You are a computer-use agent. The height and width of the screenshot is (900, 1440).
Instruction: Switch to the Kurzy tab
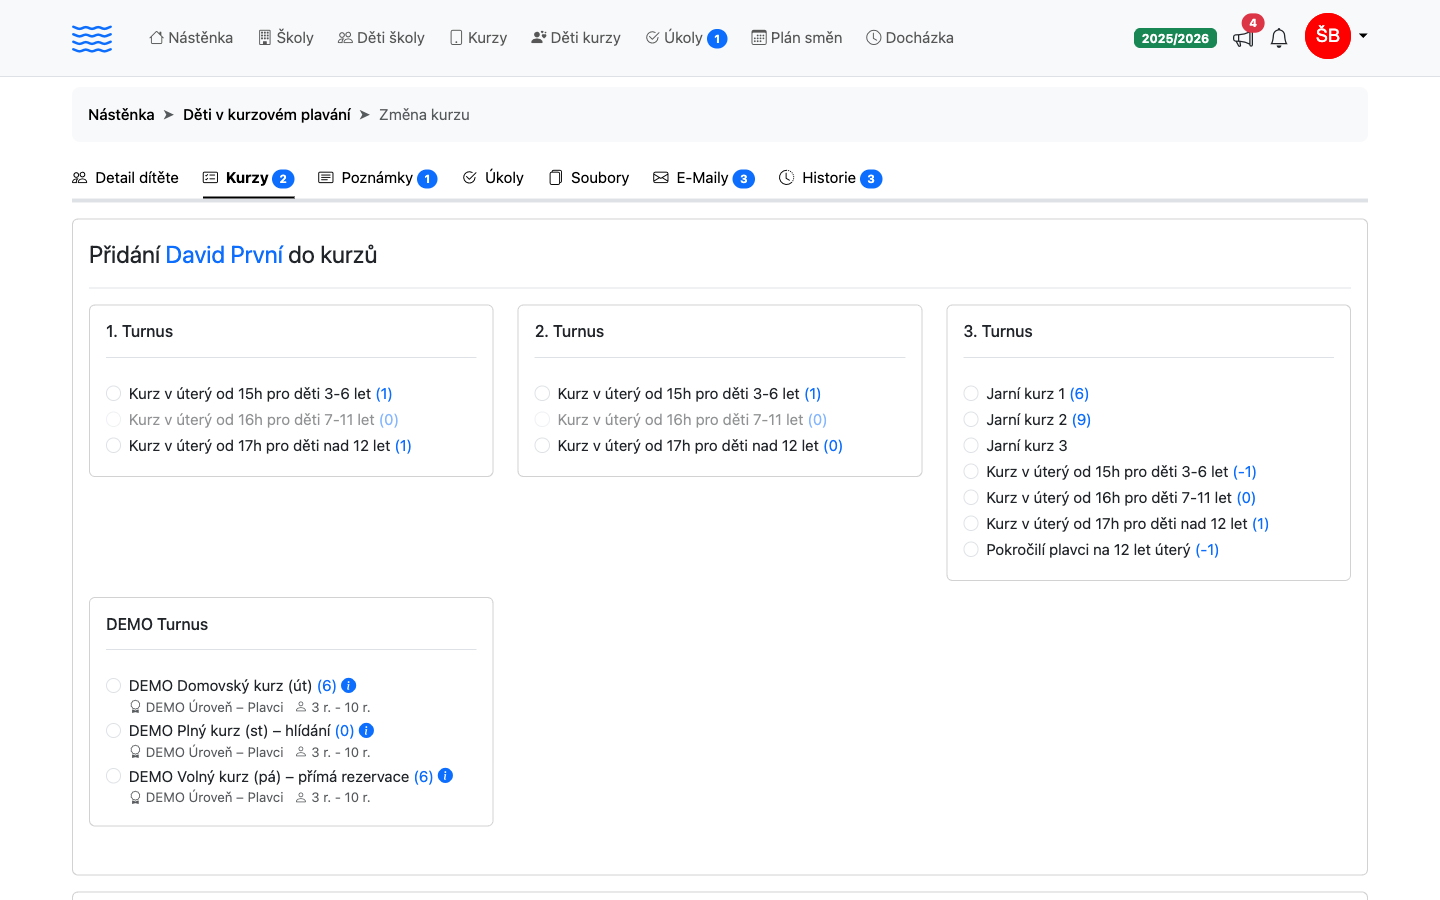248,178
